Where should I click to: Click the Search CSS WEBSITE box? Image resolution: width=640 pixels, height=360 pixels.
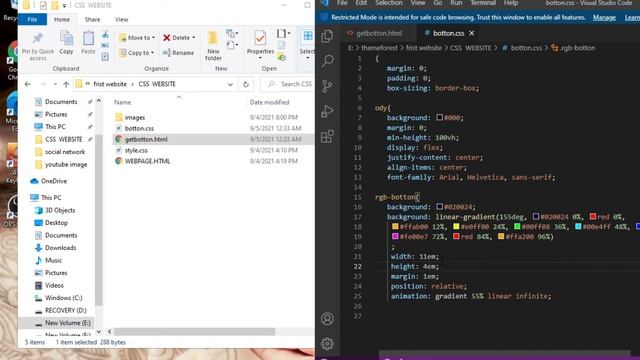click(x=288, y=84)
